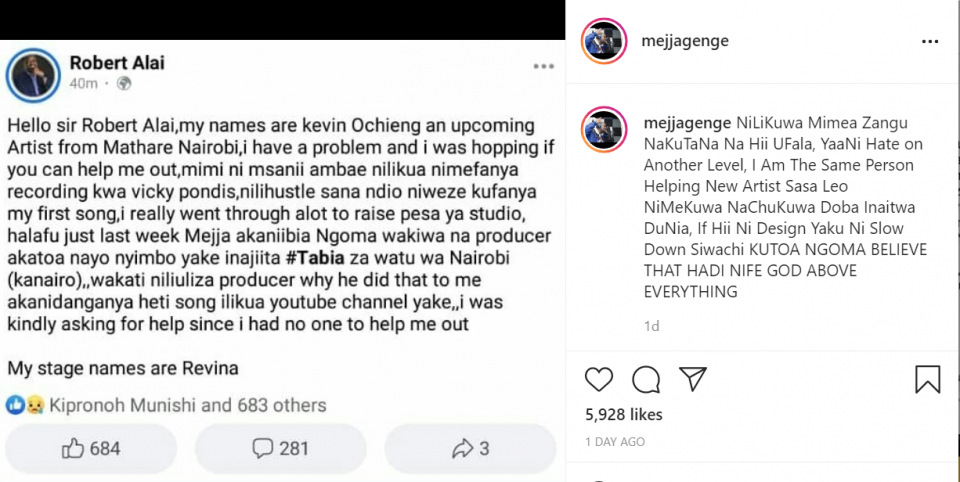Share the Instagram post with paper plane icon
The height and width of the screenshot is (482, 960).
(693, 379)
